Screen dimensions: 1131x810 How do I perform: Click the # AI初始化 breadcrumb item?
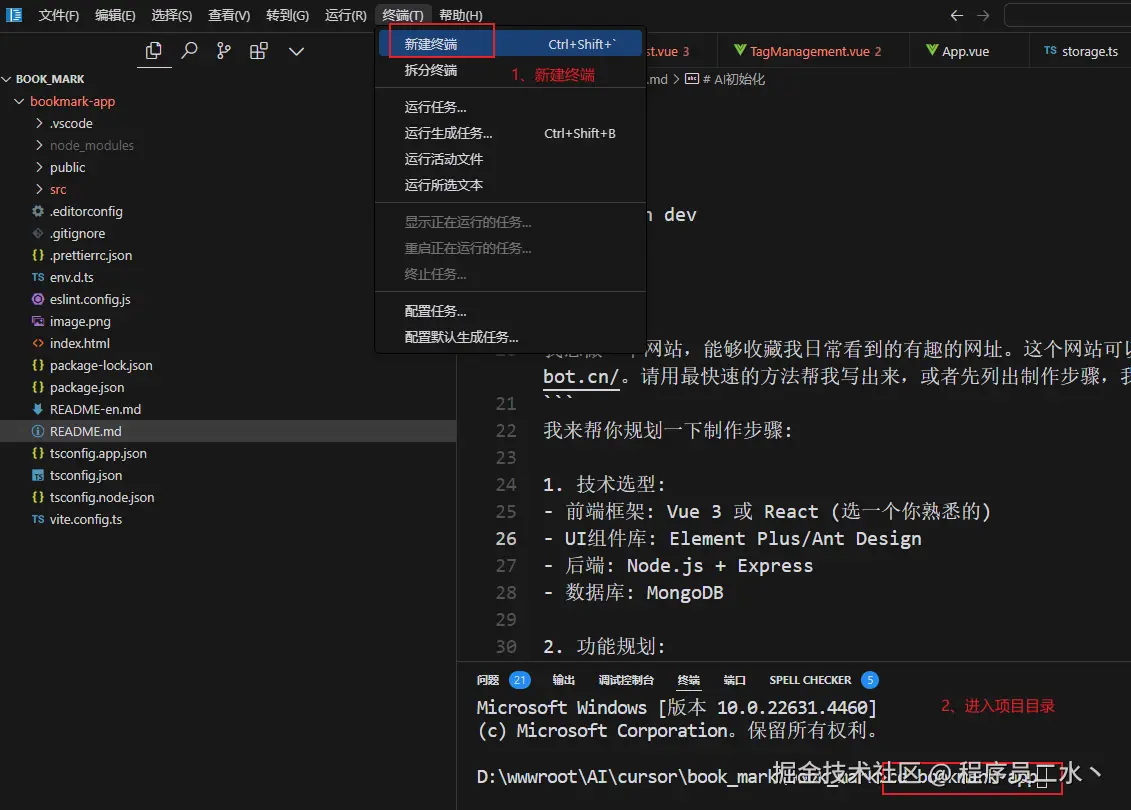coord(734,79)
